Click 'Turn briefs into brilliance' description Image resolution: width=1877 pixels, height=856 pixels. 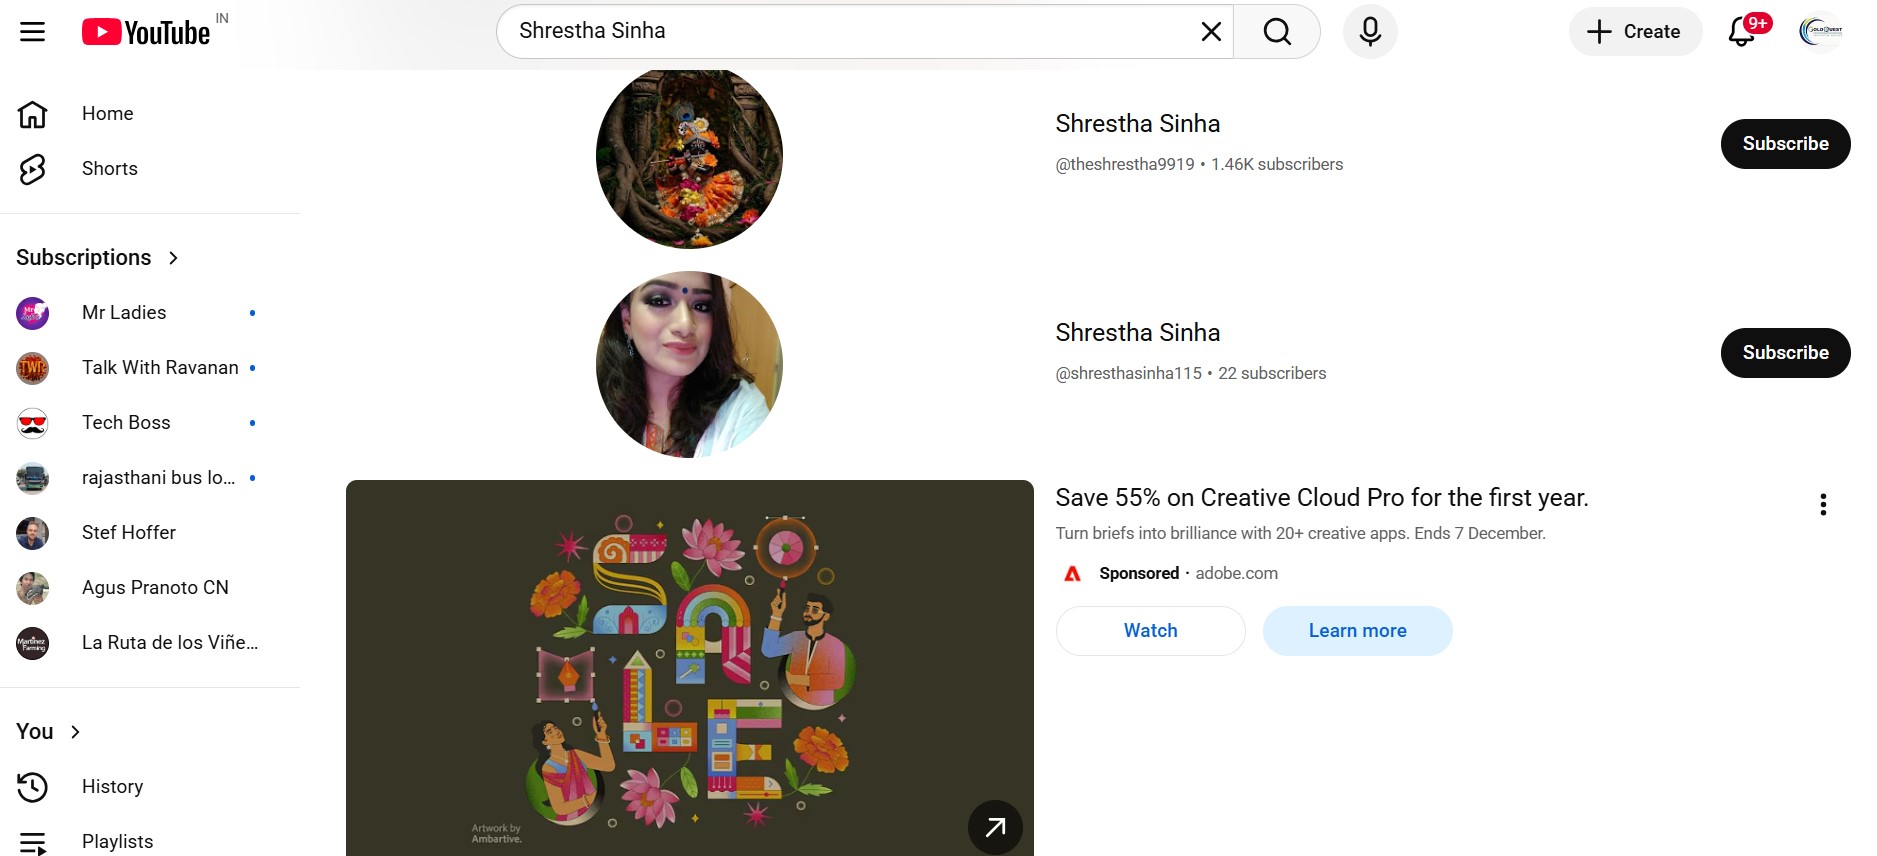point(1301,534)
